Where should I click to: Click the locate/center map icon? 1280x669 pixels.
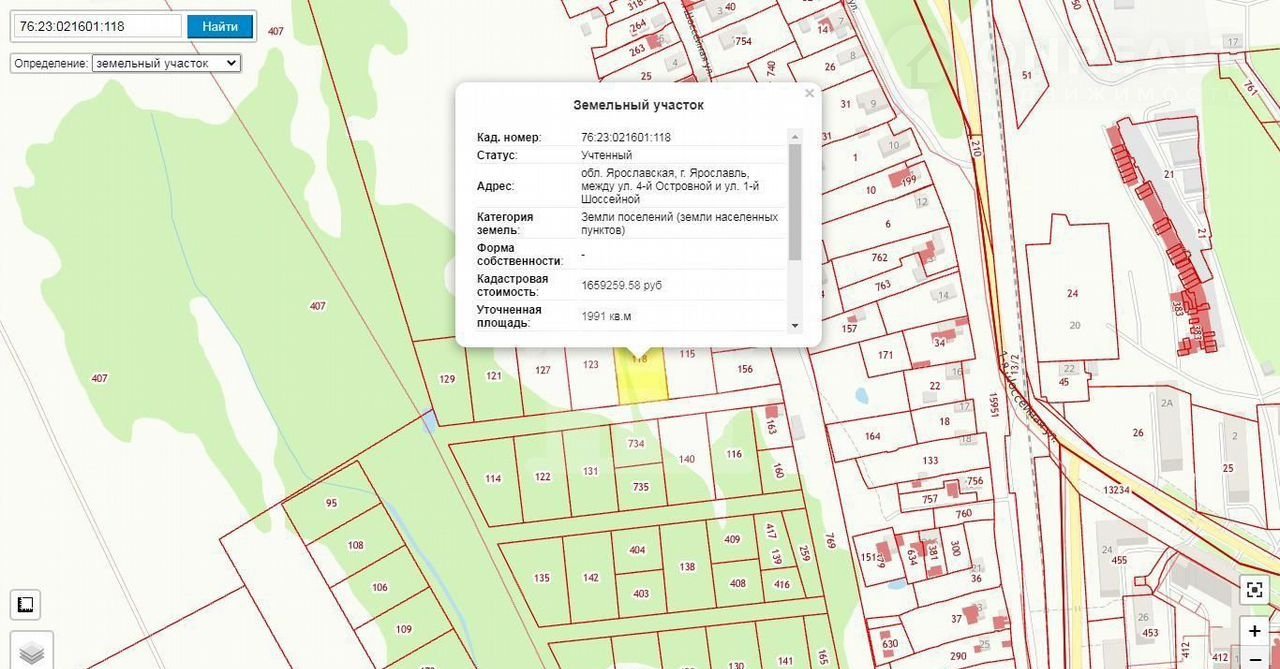tap(1255, 590)
